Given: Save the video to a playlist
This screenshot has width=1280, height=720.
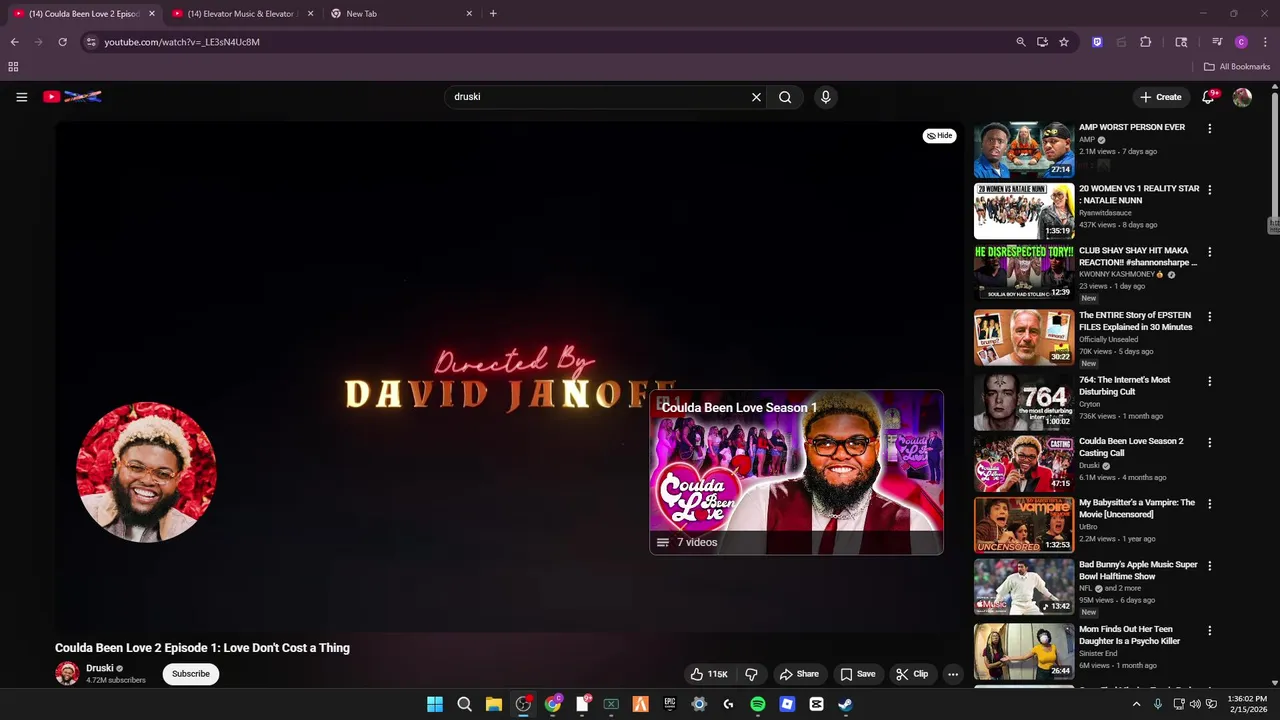Looking at the screenshot, I should [858, 674].
